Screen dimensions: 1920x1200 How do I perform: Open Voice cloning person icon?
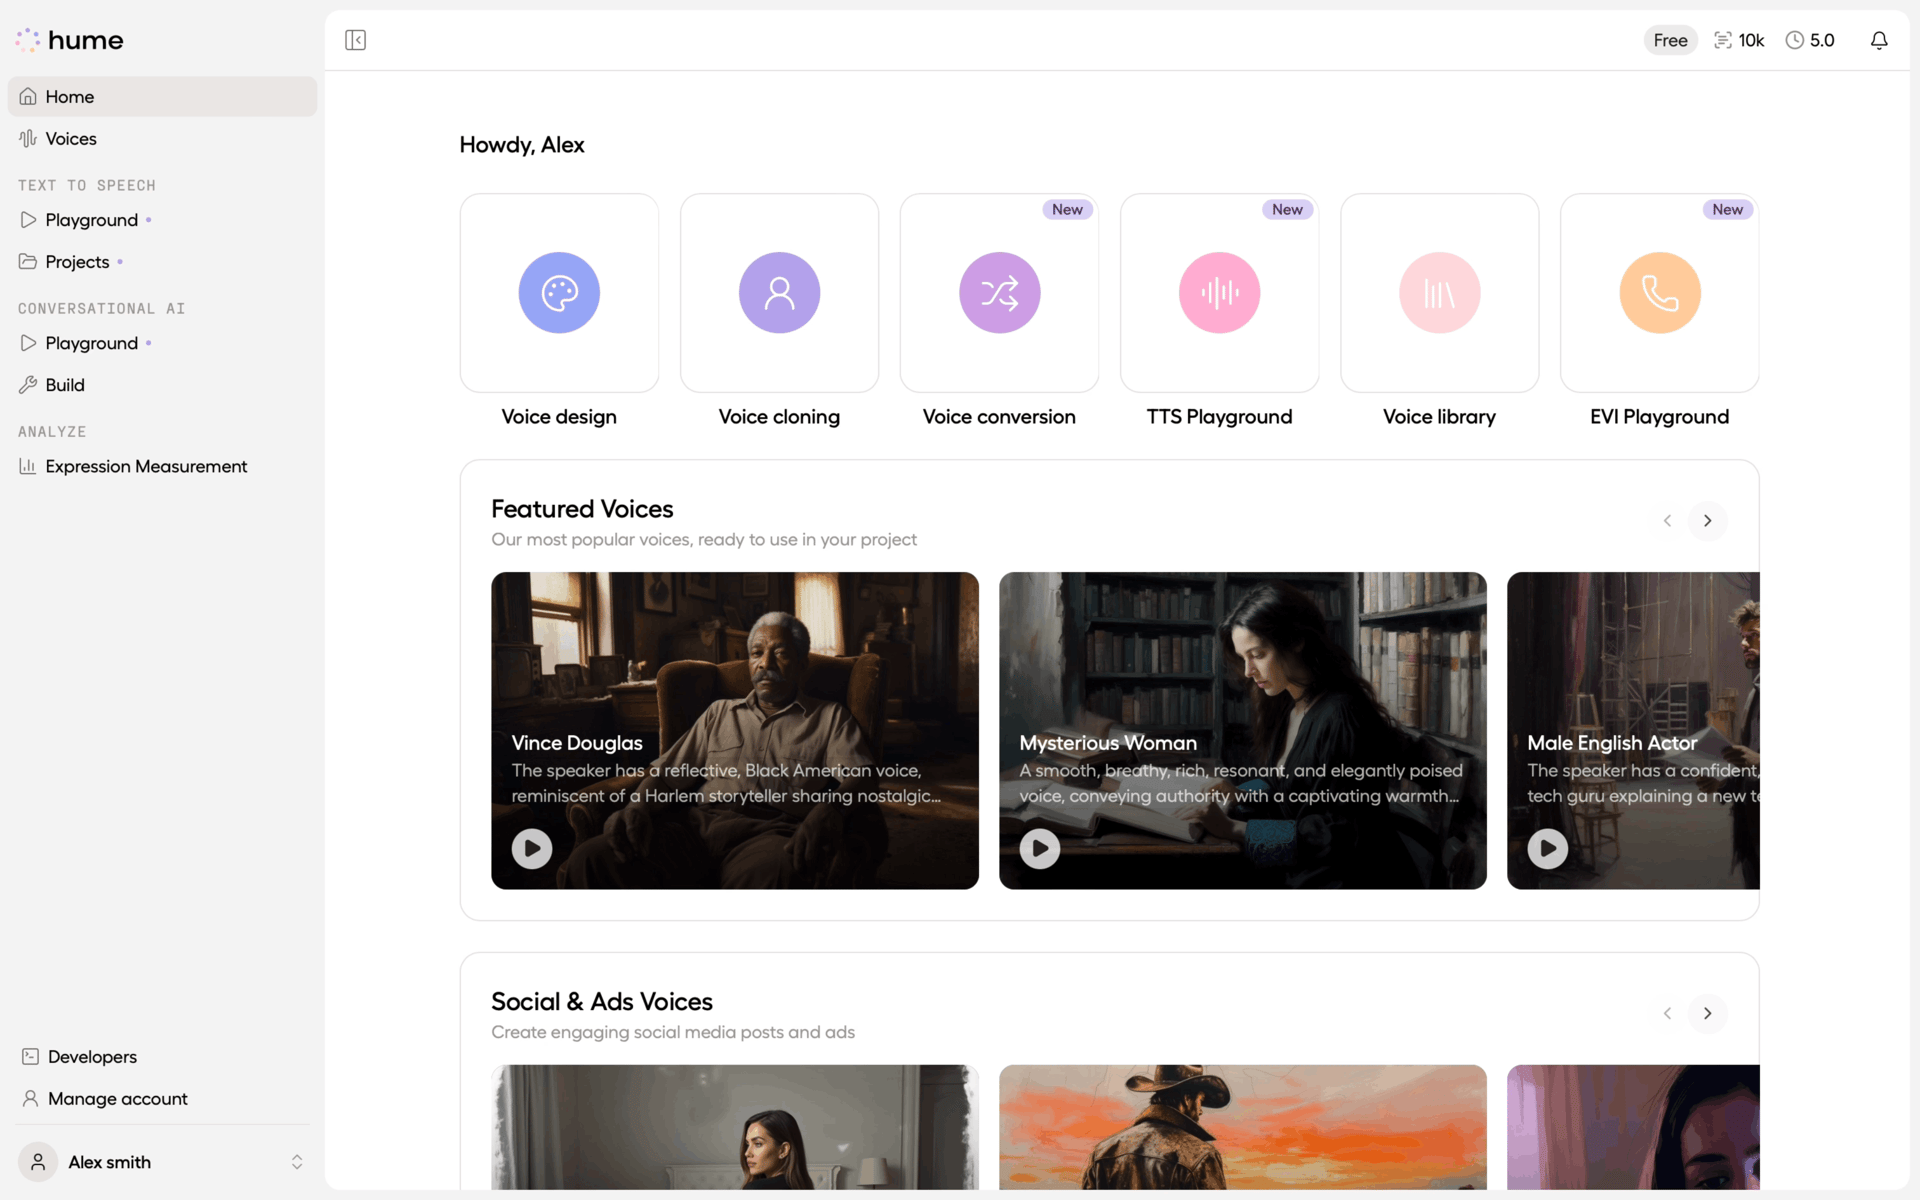[779, 292]
